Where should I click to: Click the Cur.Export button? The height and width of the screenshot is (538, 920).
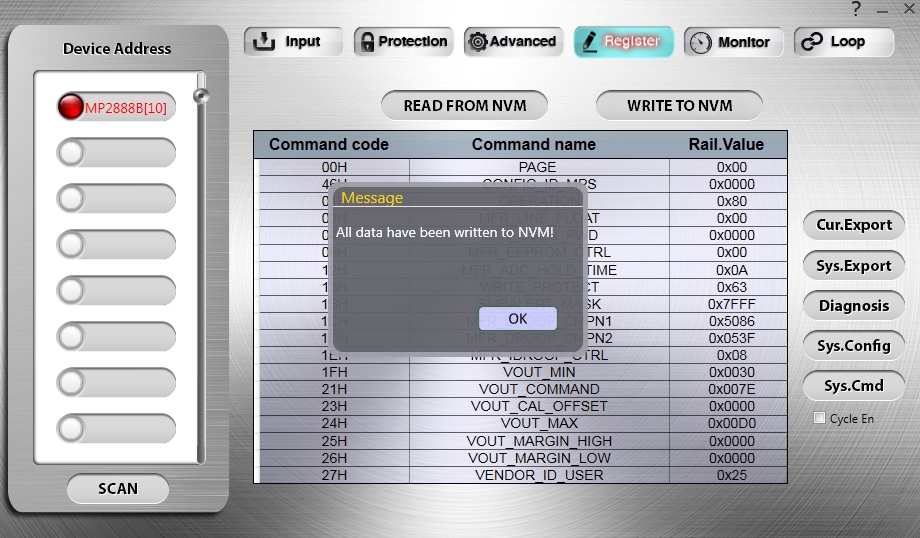[x=853, y=225]
